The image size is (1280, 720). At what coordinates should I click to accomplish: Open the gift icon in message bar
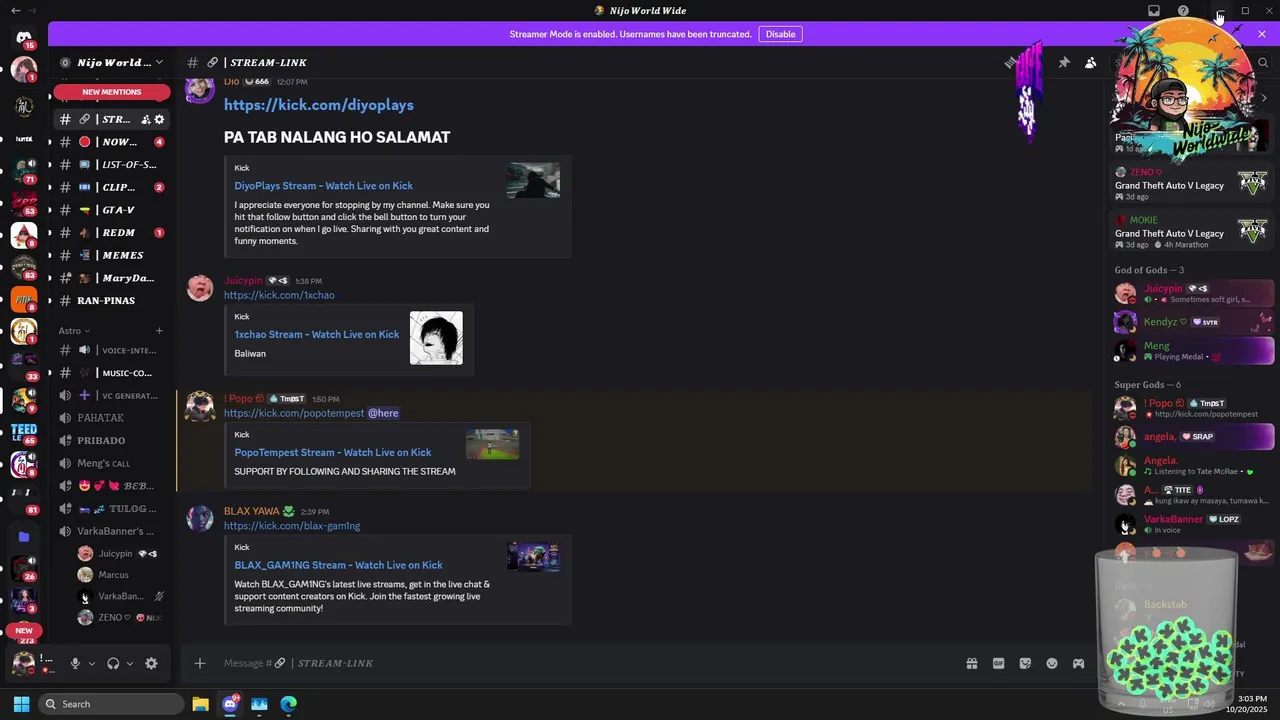coord(971,663)
